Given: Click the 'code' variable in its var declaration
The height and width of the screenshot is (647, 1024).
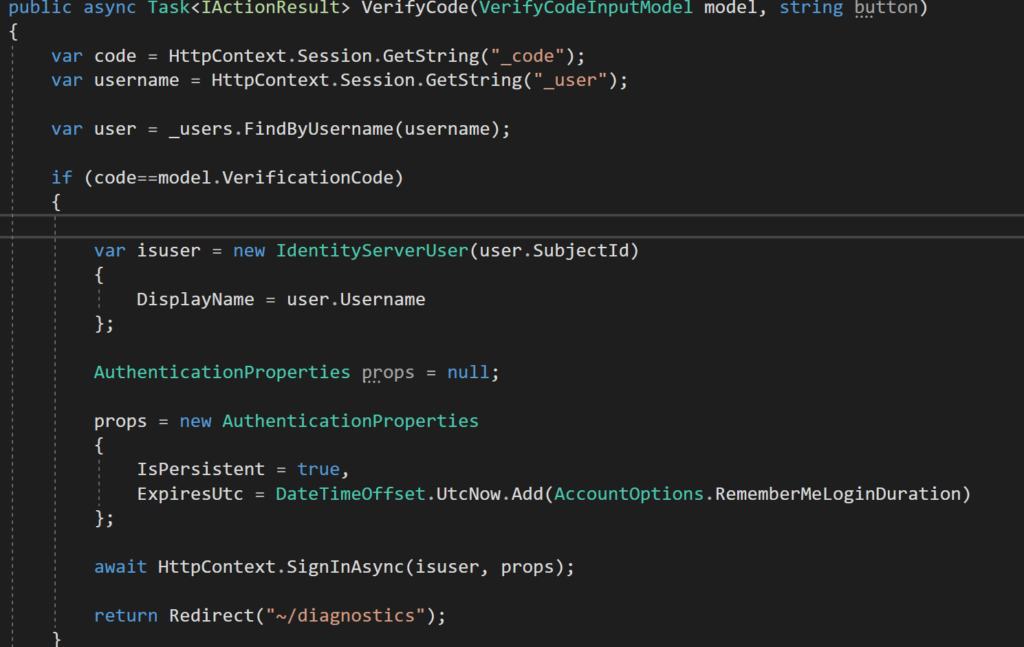Looking at the screenshot, I should click(x=115, y=56).
